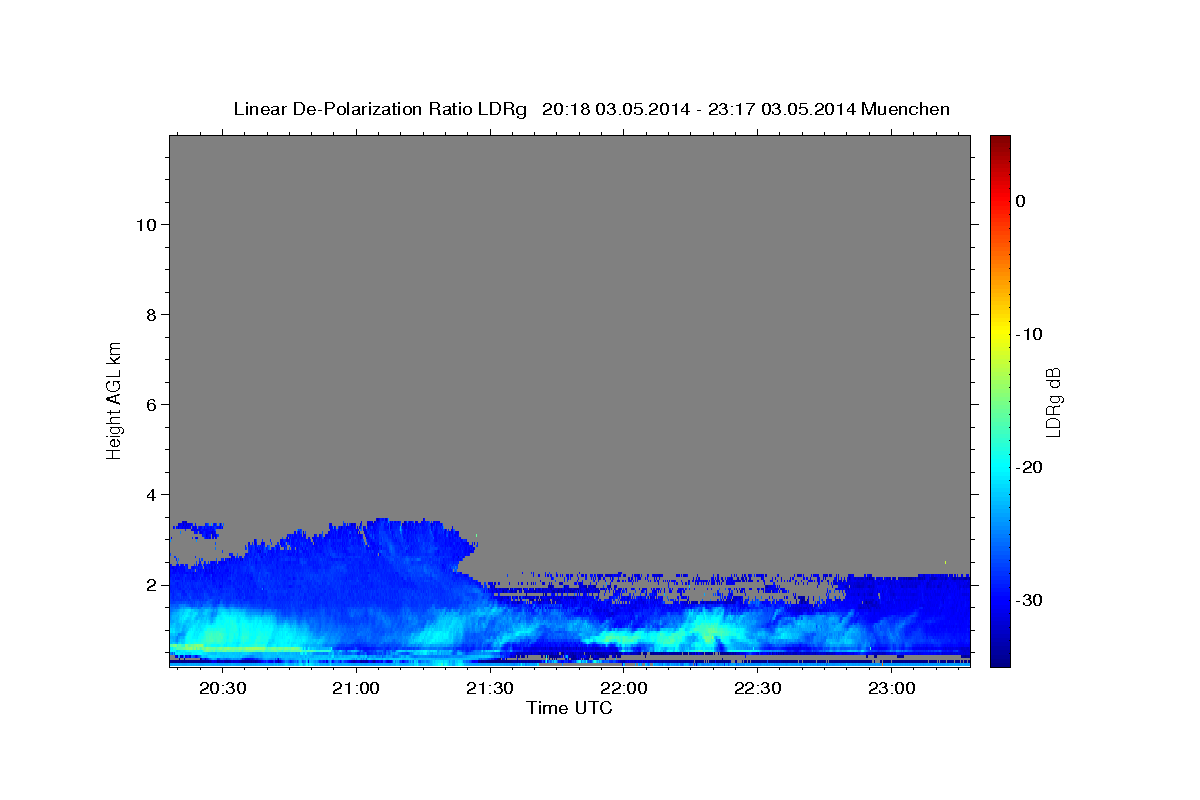Click the 20:30 time tick label
Screen dimensions: 1200x800
(222, 689)
